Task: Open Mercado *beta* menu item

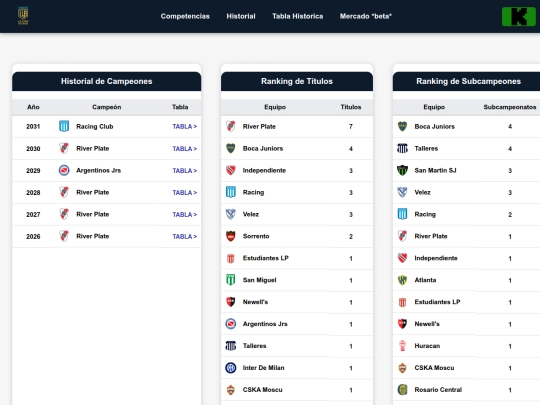Action: 366,16
